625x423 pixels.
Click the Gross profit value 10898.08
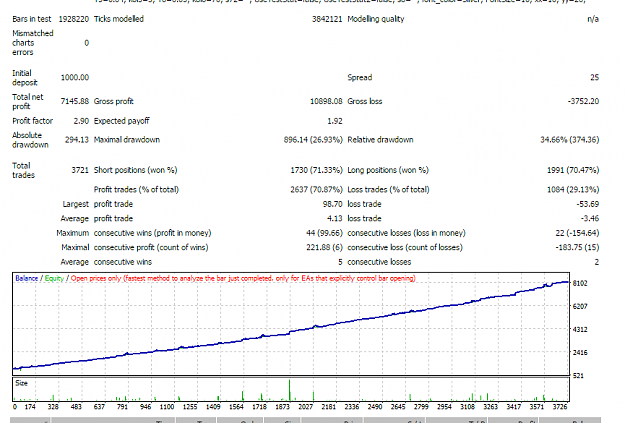coord(326,101)
